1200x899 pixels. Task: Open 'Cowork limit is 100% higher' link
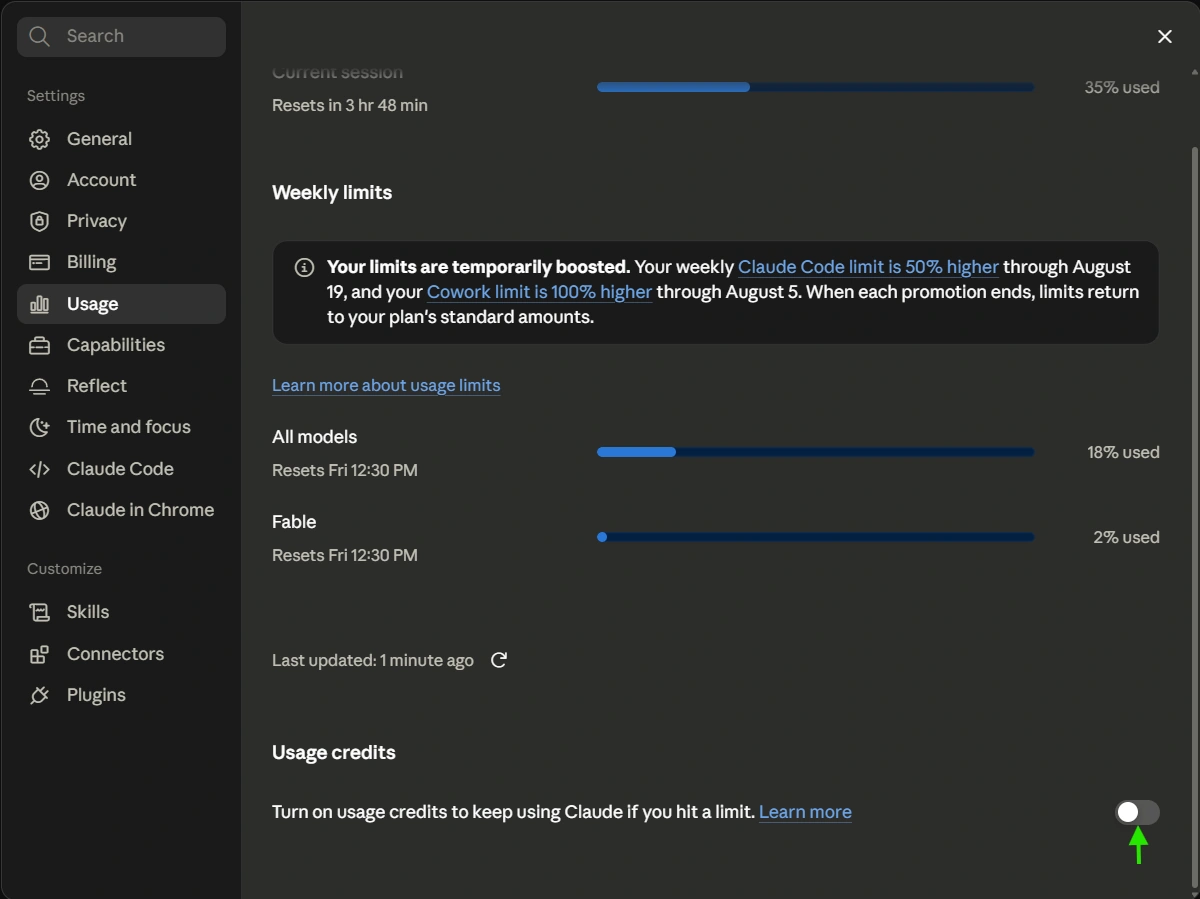tap(539, 292)
